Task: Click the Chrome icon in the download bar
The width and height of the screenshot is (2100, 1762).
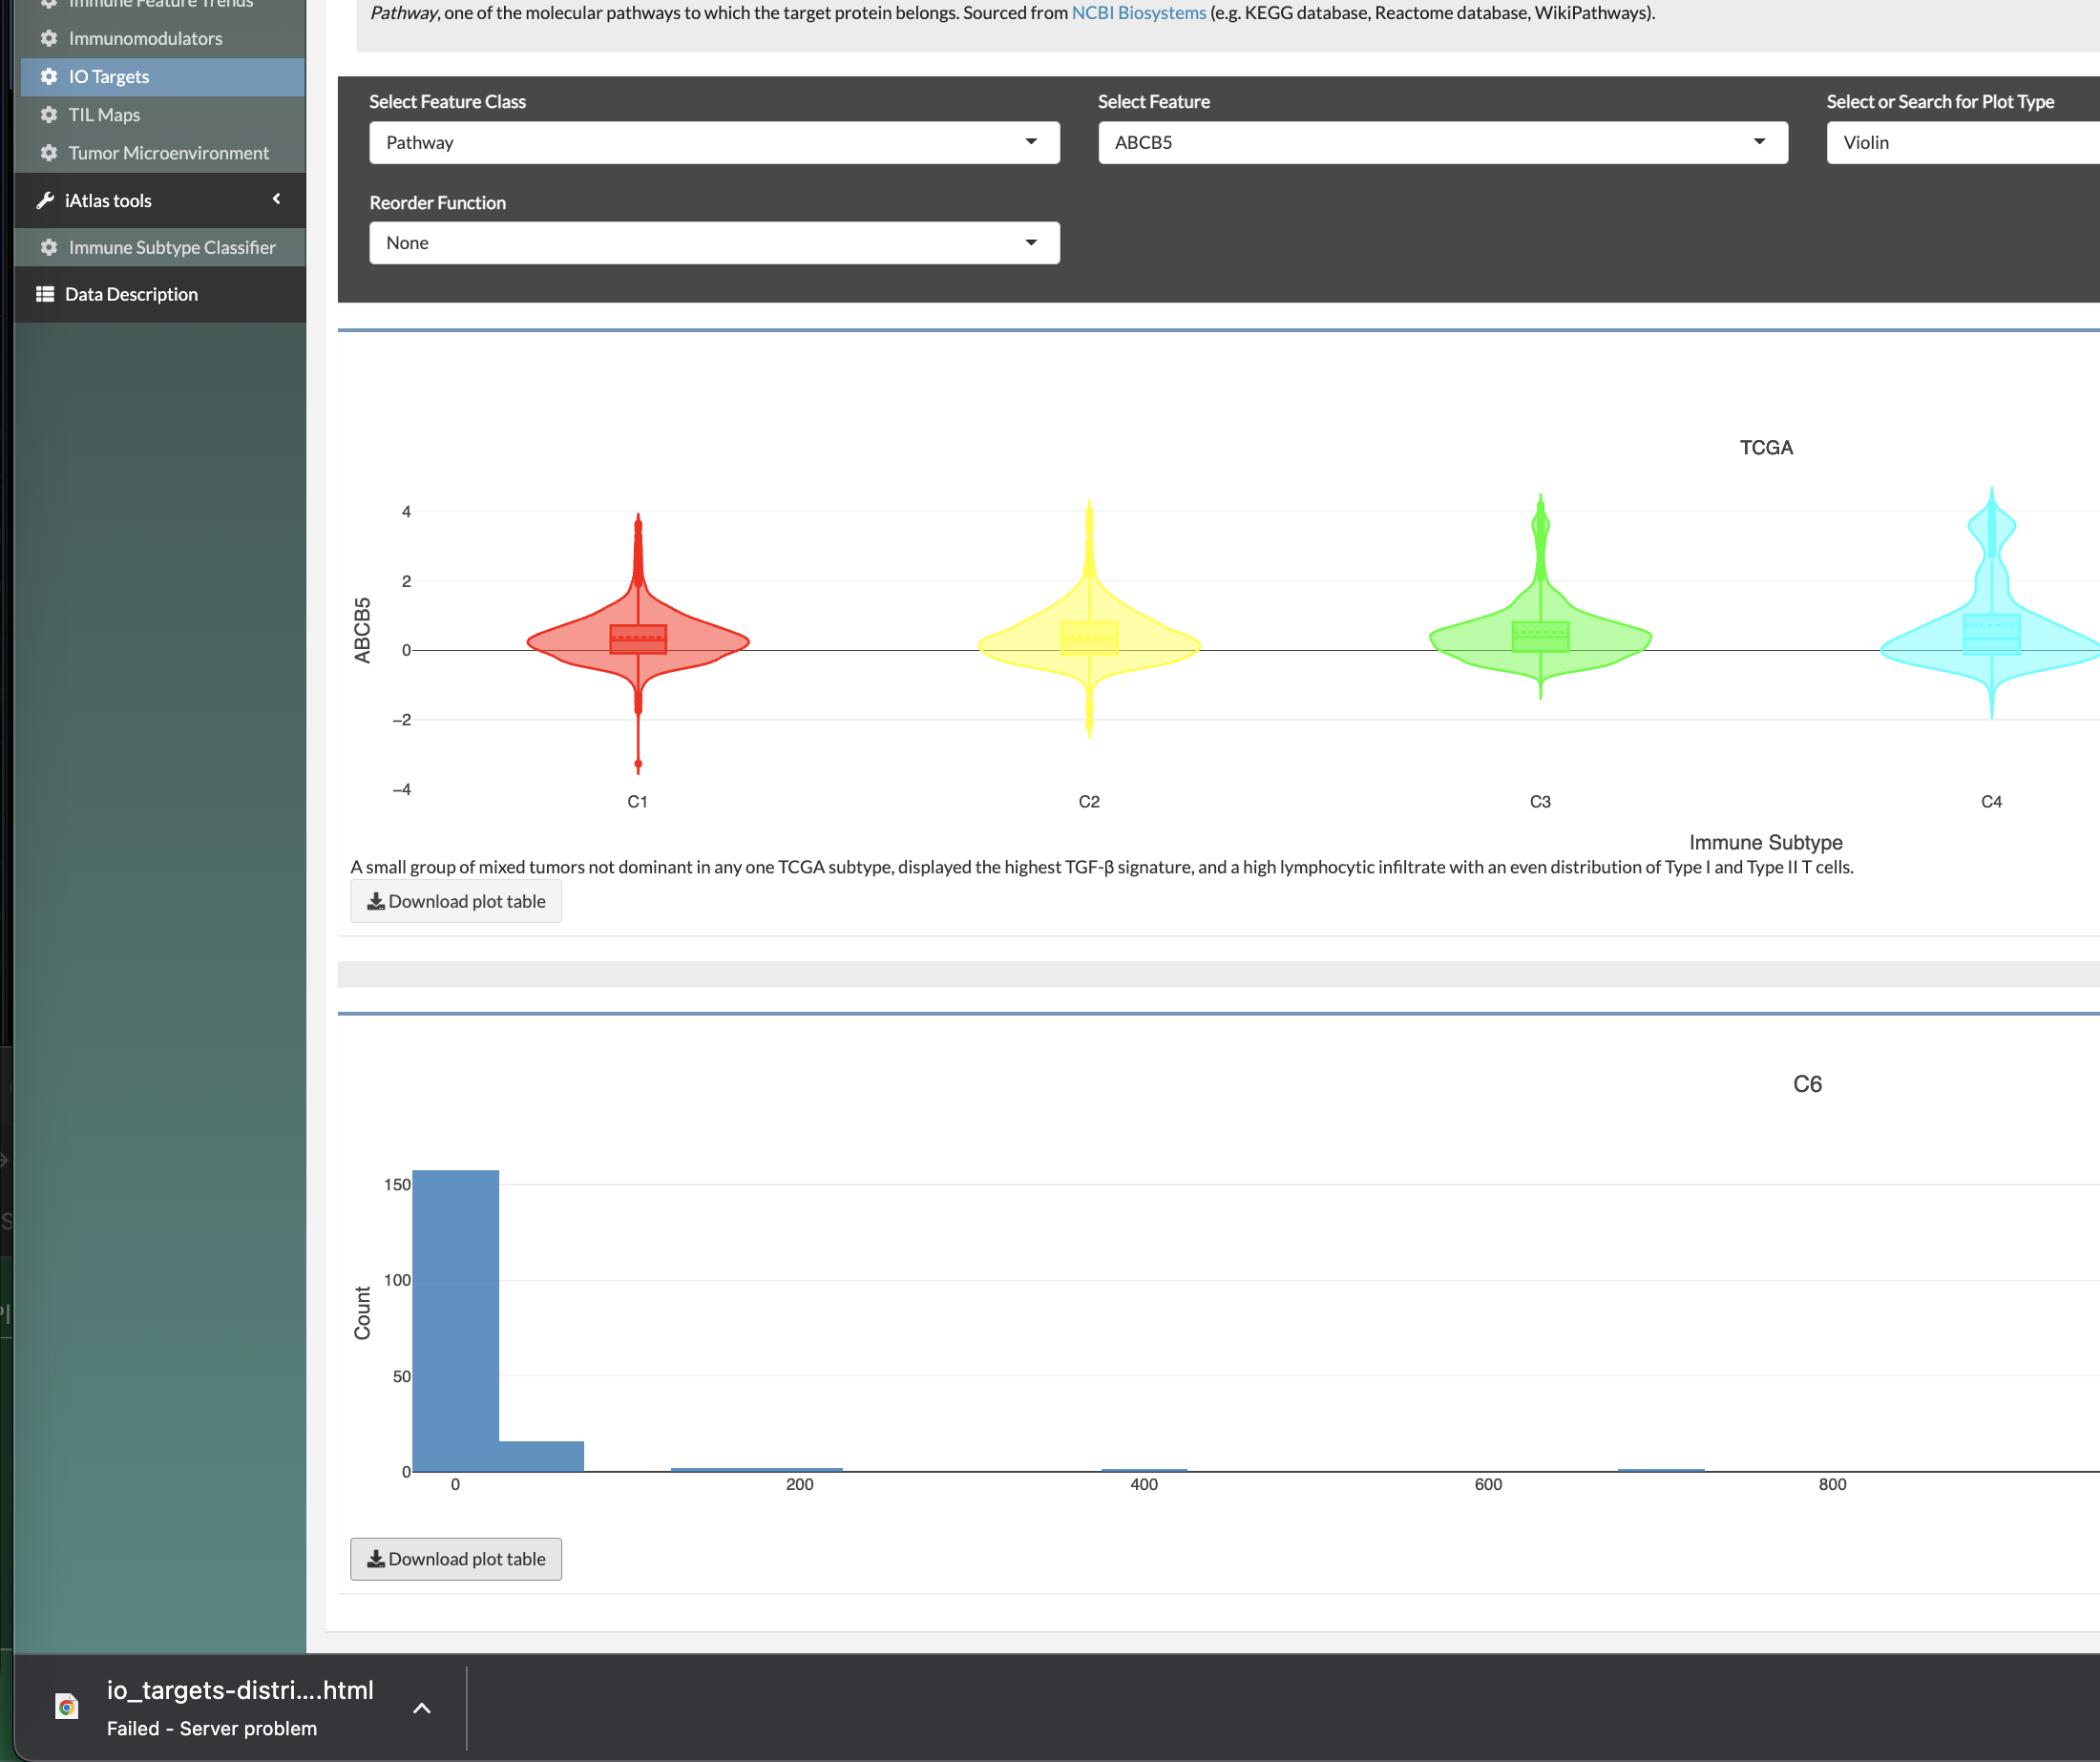Action: (66, 1706)
